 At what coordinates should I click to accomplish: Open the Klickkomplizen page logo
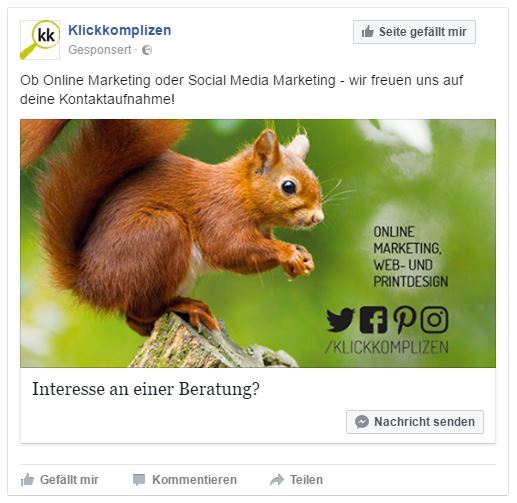tap(40, 40)
